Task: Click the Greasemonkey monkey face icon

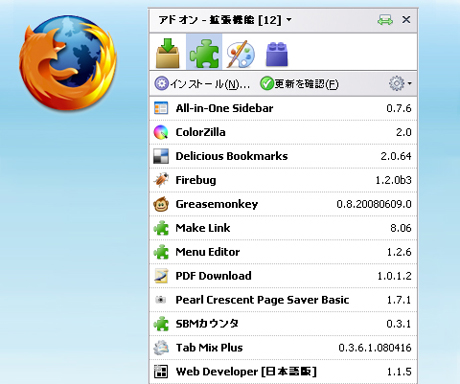Action: click(x=161, y=204)
